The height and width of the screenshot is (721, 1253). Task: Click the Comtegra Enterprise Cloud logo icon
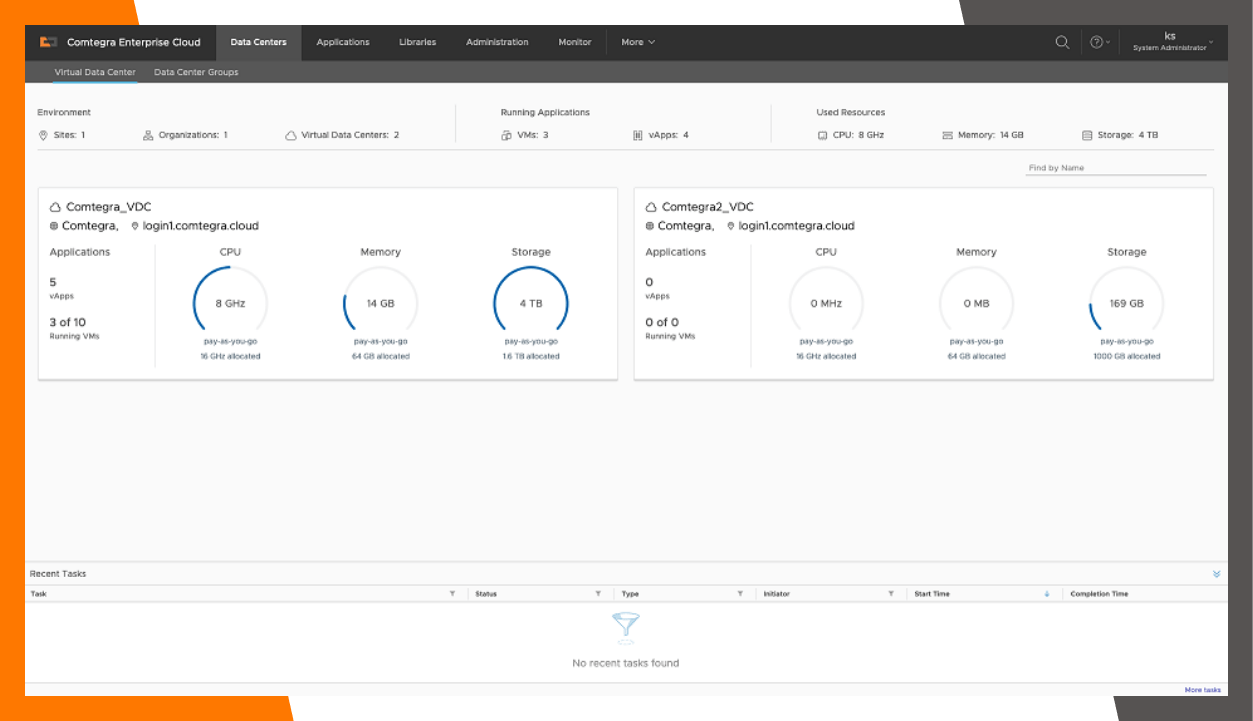click(48, 42)
